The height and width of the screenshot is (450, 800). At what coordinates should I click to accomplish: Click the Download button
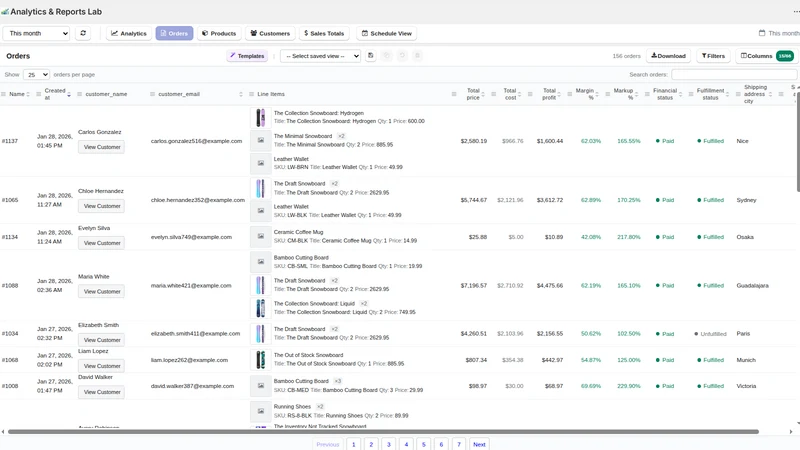click(x=668, y=56)
